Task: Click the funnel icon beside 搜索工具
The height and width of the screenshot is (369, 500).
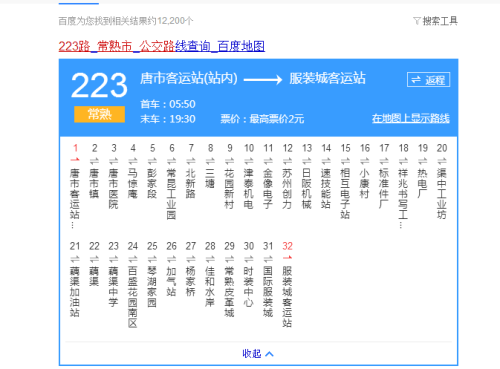Action: click(x=417, y=21)
